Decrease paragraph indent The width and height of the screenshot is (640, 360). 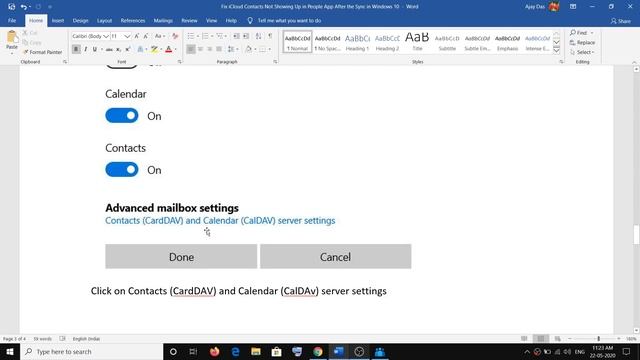click(236, 36)
